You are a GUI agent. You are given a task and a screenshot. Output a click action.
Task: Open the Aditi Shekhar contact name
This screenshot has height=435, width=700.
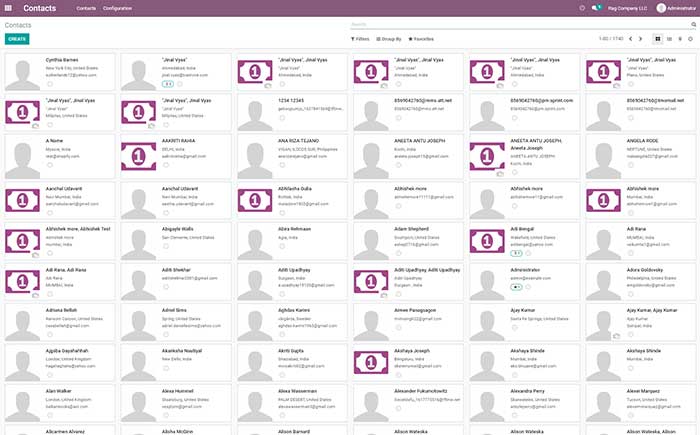176,270
